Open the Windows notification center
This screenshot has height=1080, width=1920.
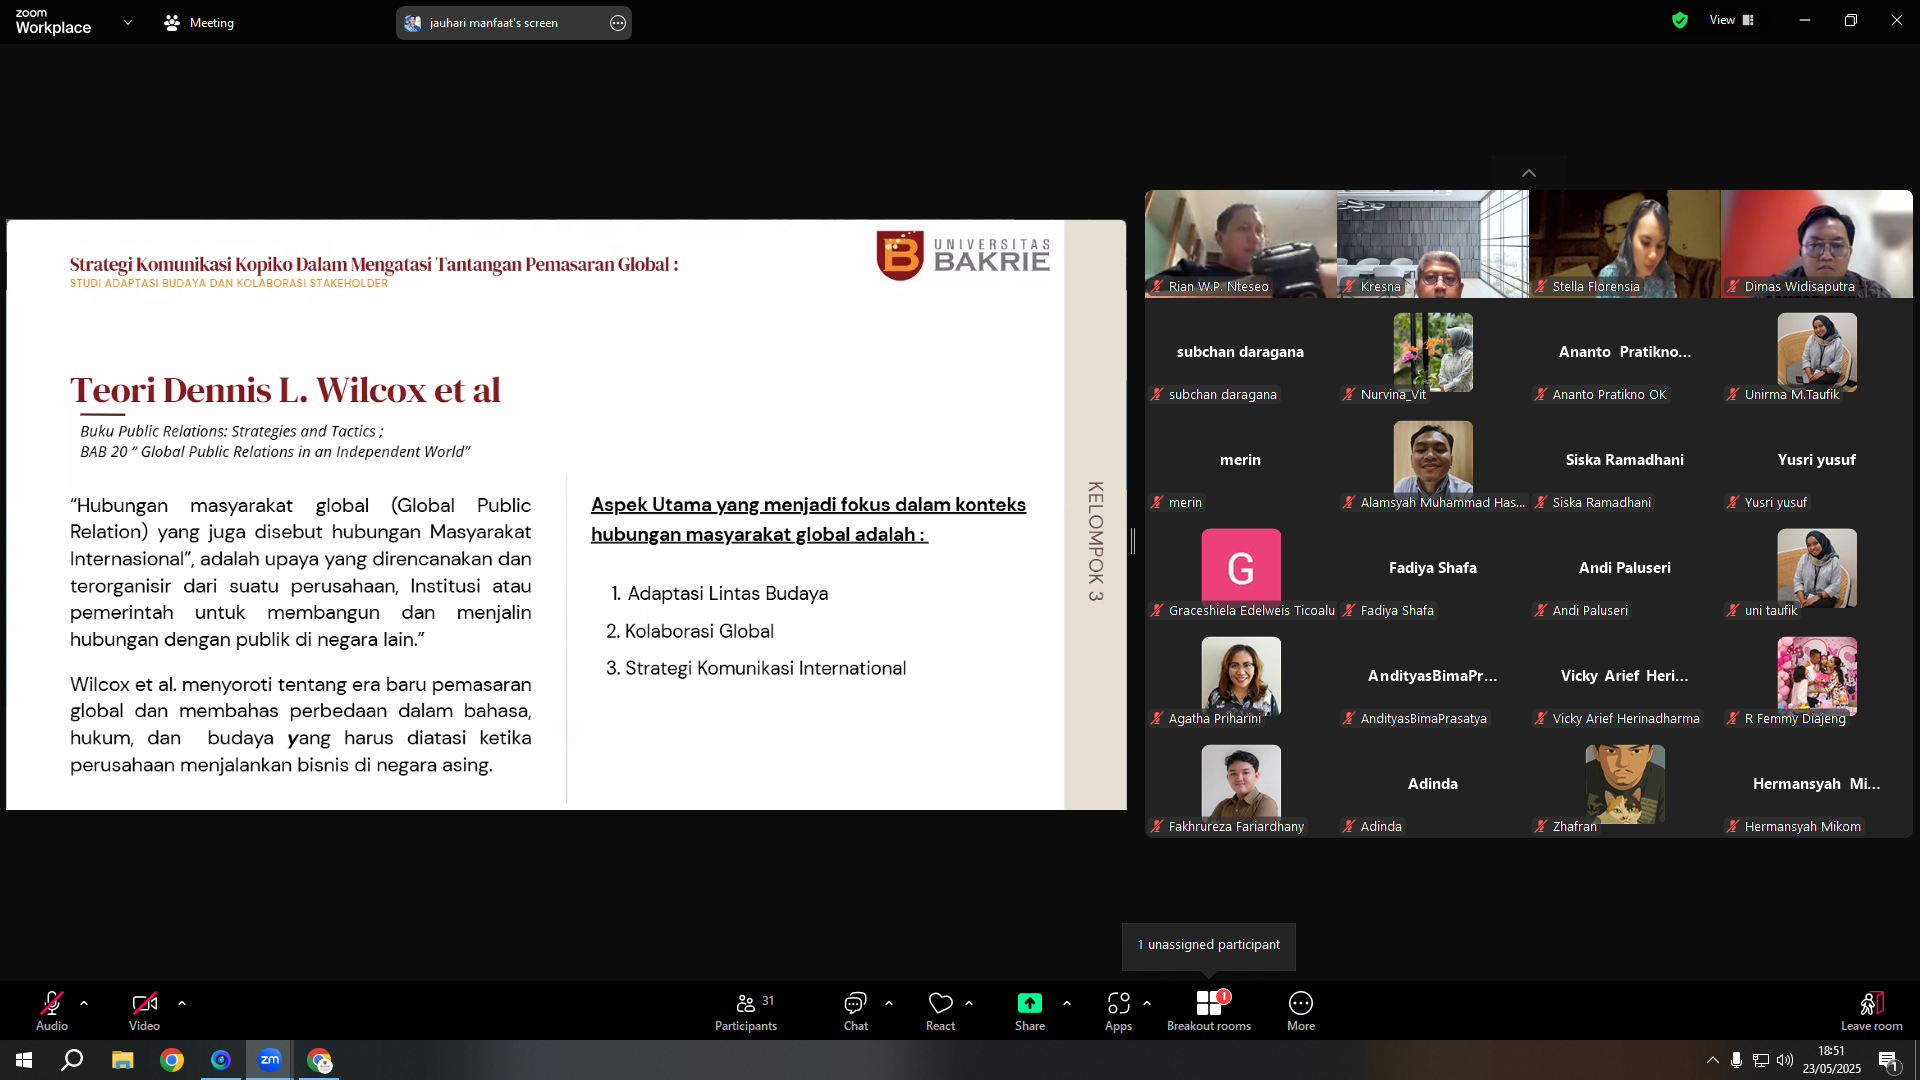click(x=1889, y=1061)
